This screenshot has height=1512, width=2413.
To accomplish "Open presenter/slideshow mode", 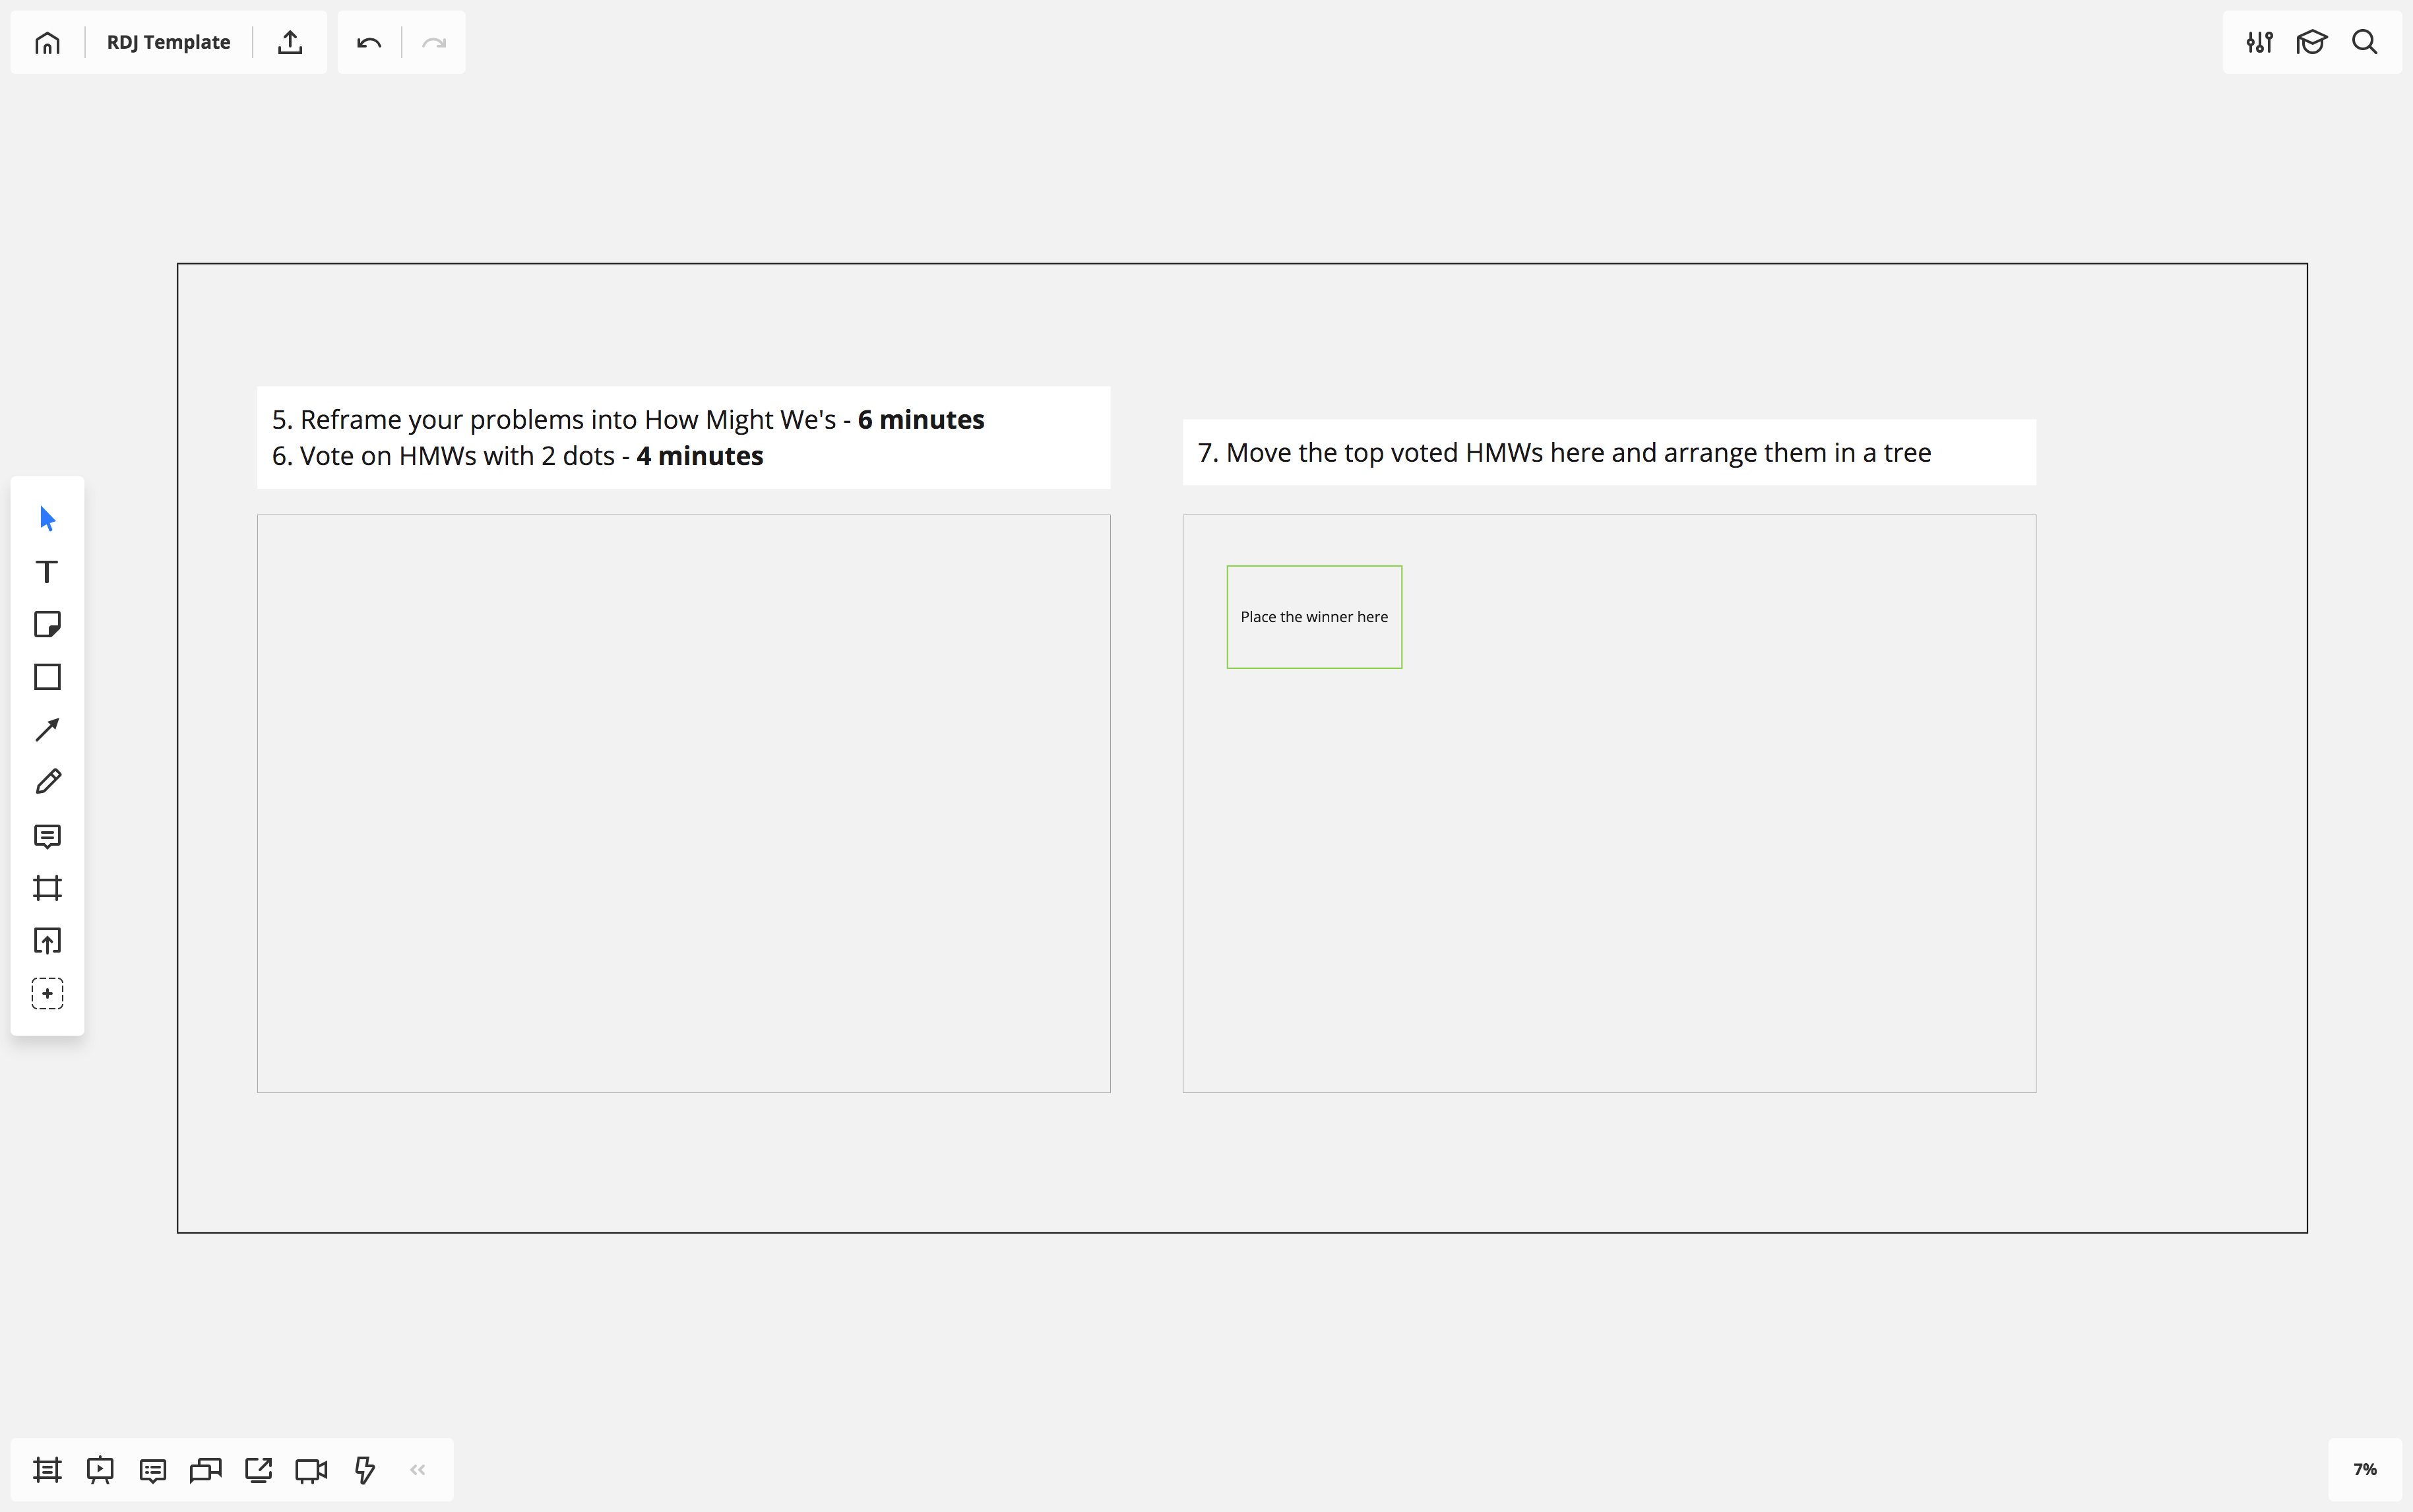I will point(99,1468).
